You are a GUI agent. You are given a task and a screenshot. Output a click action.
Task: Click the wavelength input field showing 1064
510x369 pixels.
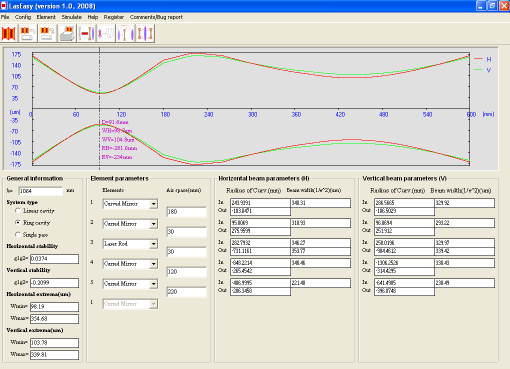pyautogui.click(x=40, y=191)
